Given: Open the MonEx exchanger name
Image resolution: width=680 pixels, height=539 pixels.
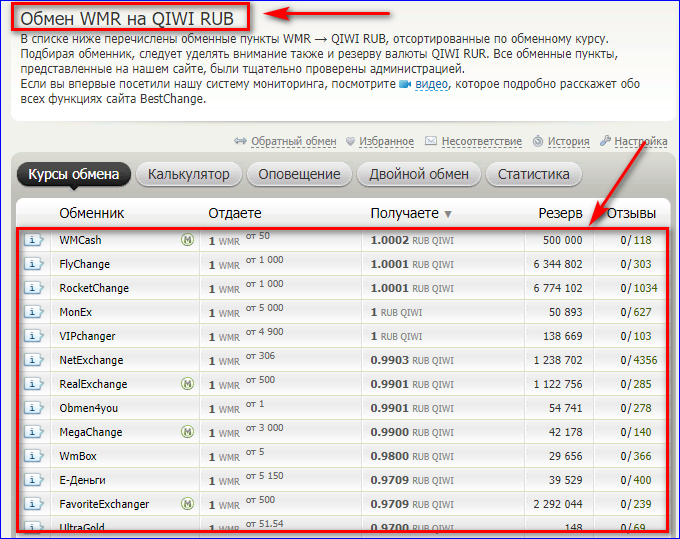Looking at the screenshot, I should [75, 312].
